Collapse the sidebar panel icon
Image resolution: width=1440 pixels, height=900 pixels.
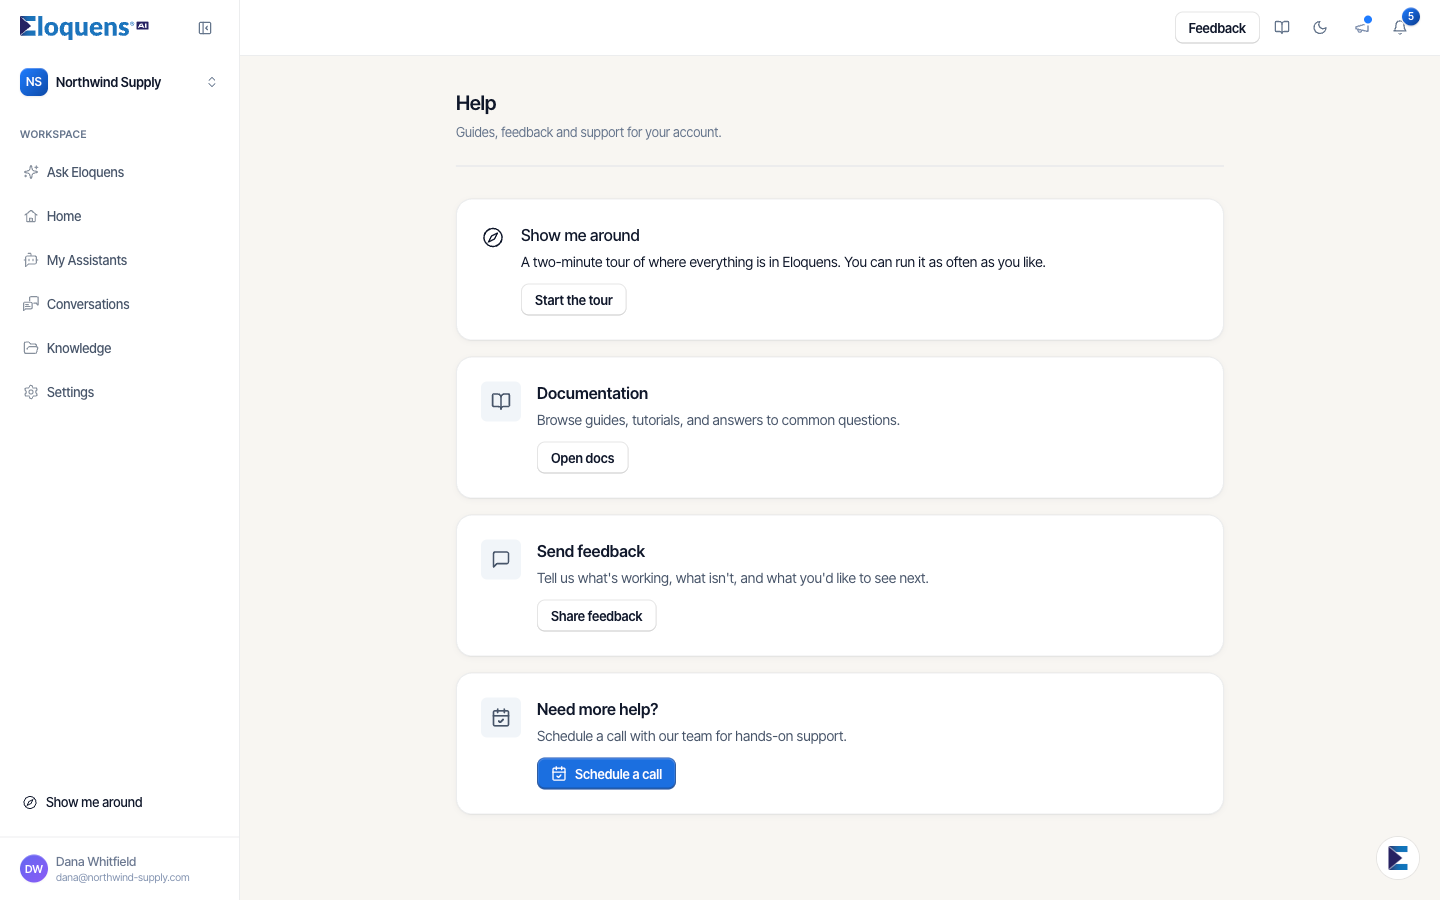[205, 28]
